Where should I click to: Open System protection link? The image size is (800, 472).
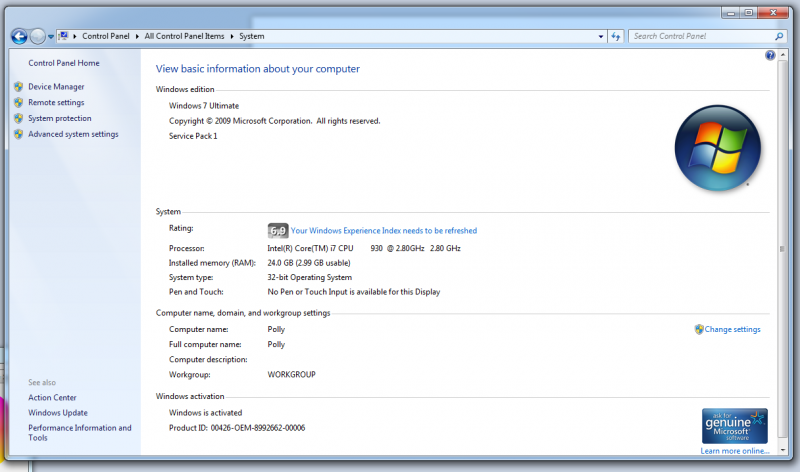59,118
